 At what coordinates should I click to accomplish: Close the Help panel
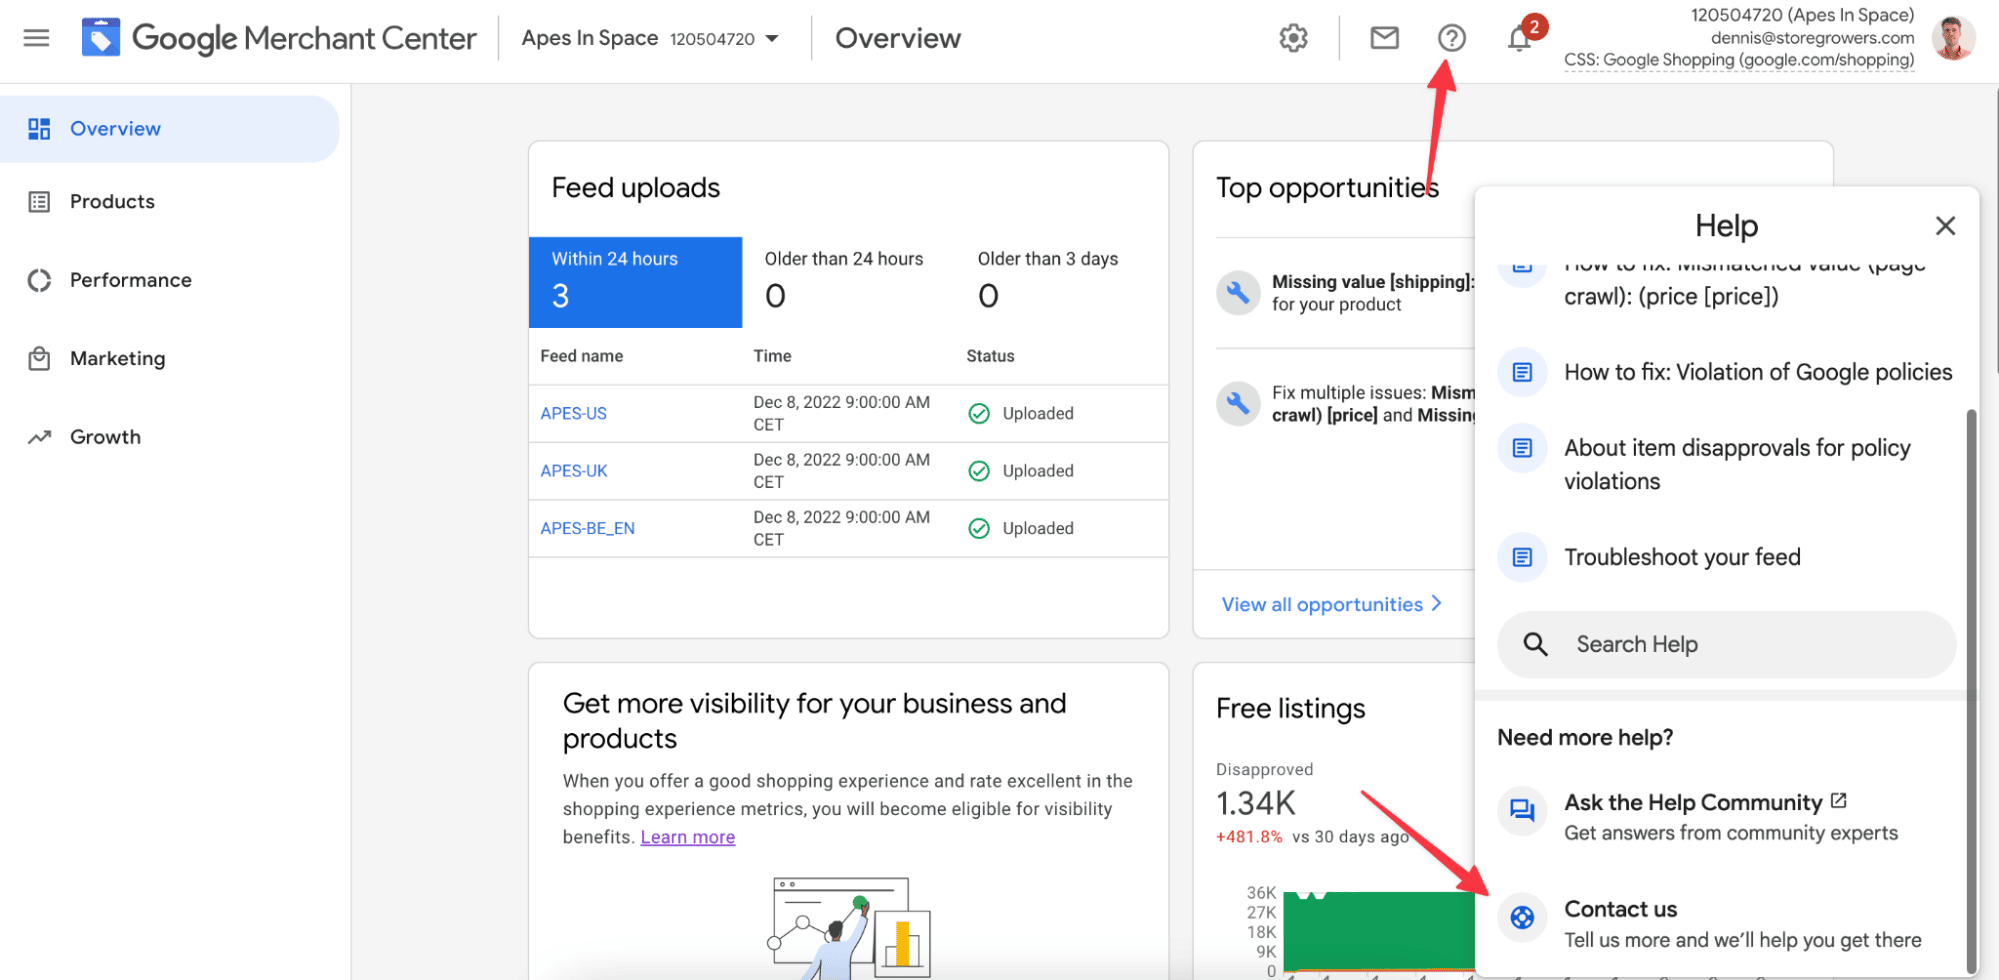(x=1945, y=226)
